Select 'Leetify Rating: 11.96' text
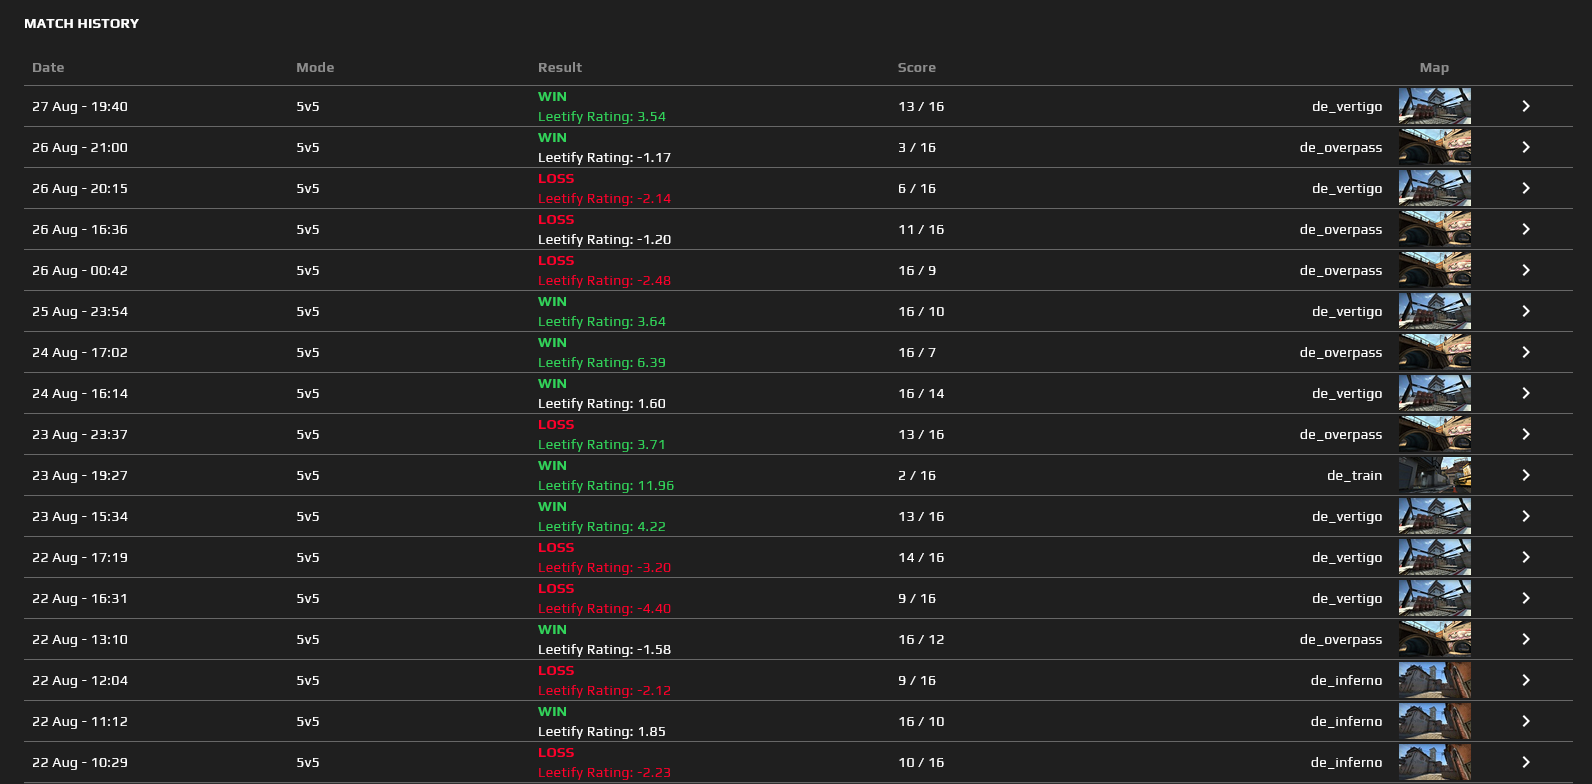The width and height of the screenshot is (1592, 784). click(x=606, y=485)
